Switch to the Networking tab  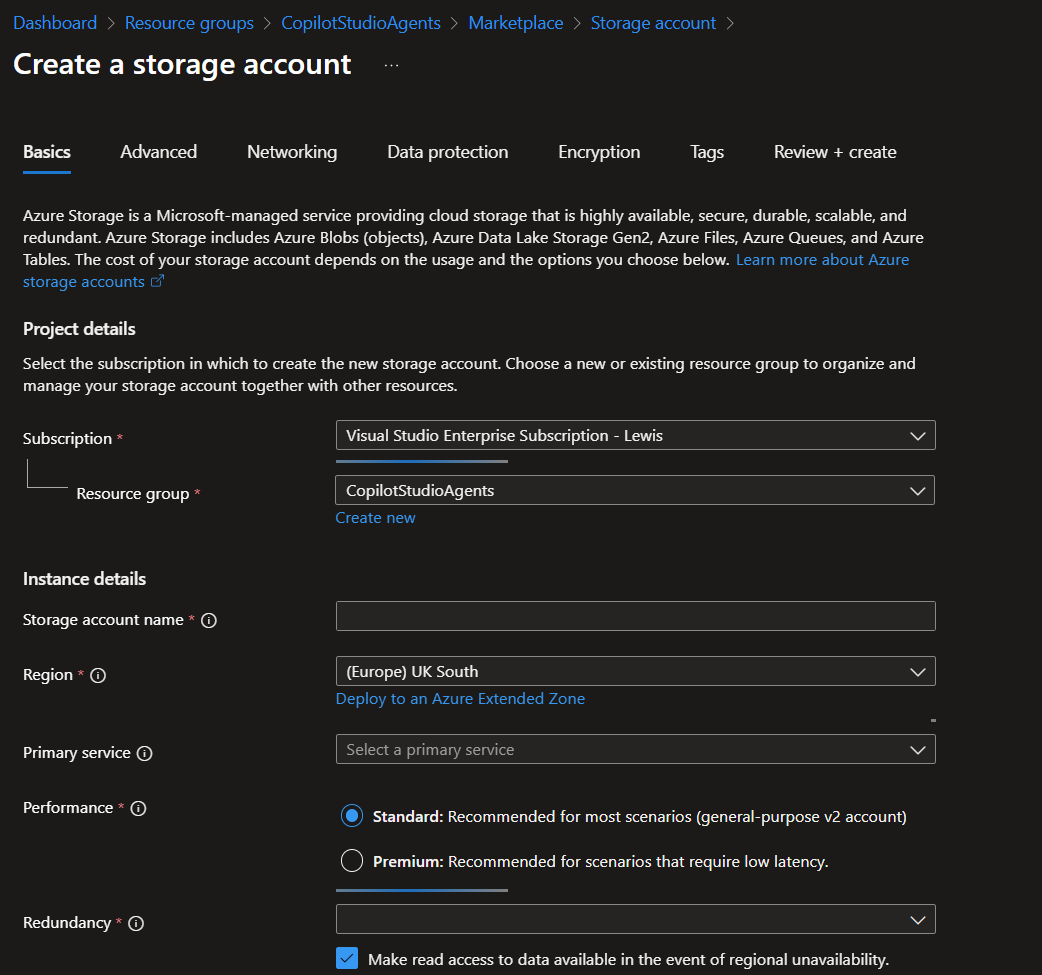291,152
